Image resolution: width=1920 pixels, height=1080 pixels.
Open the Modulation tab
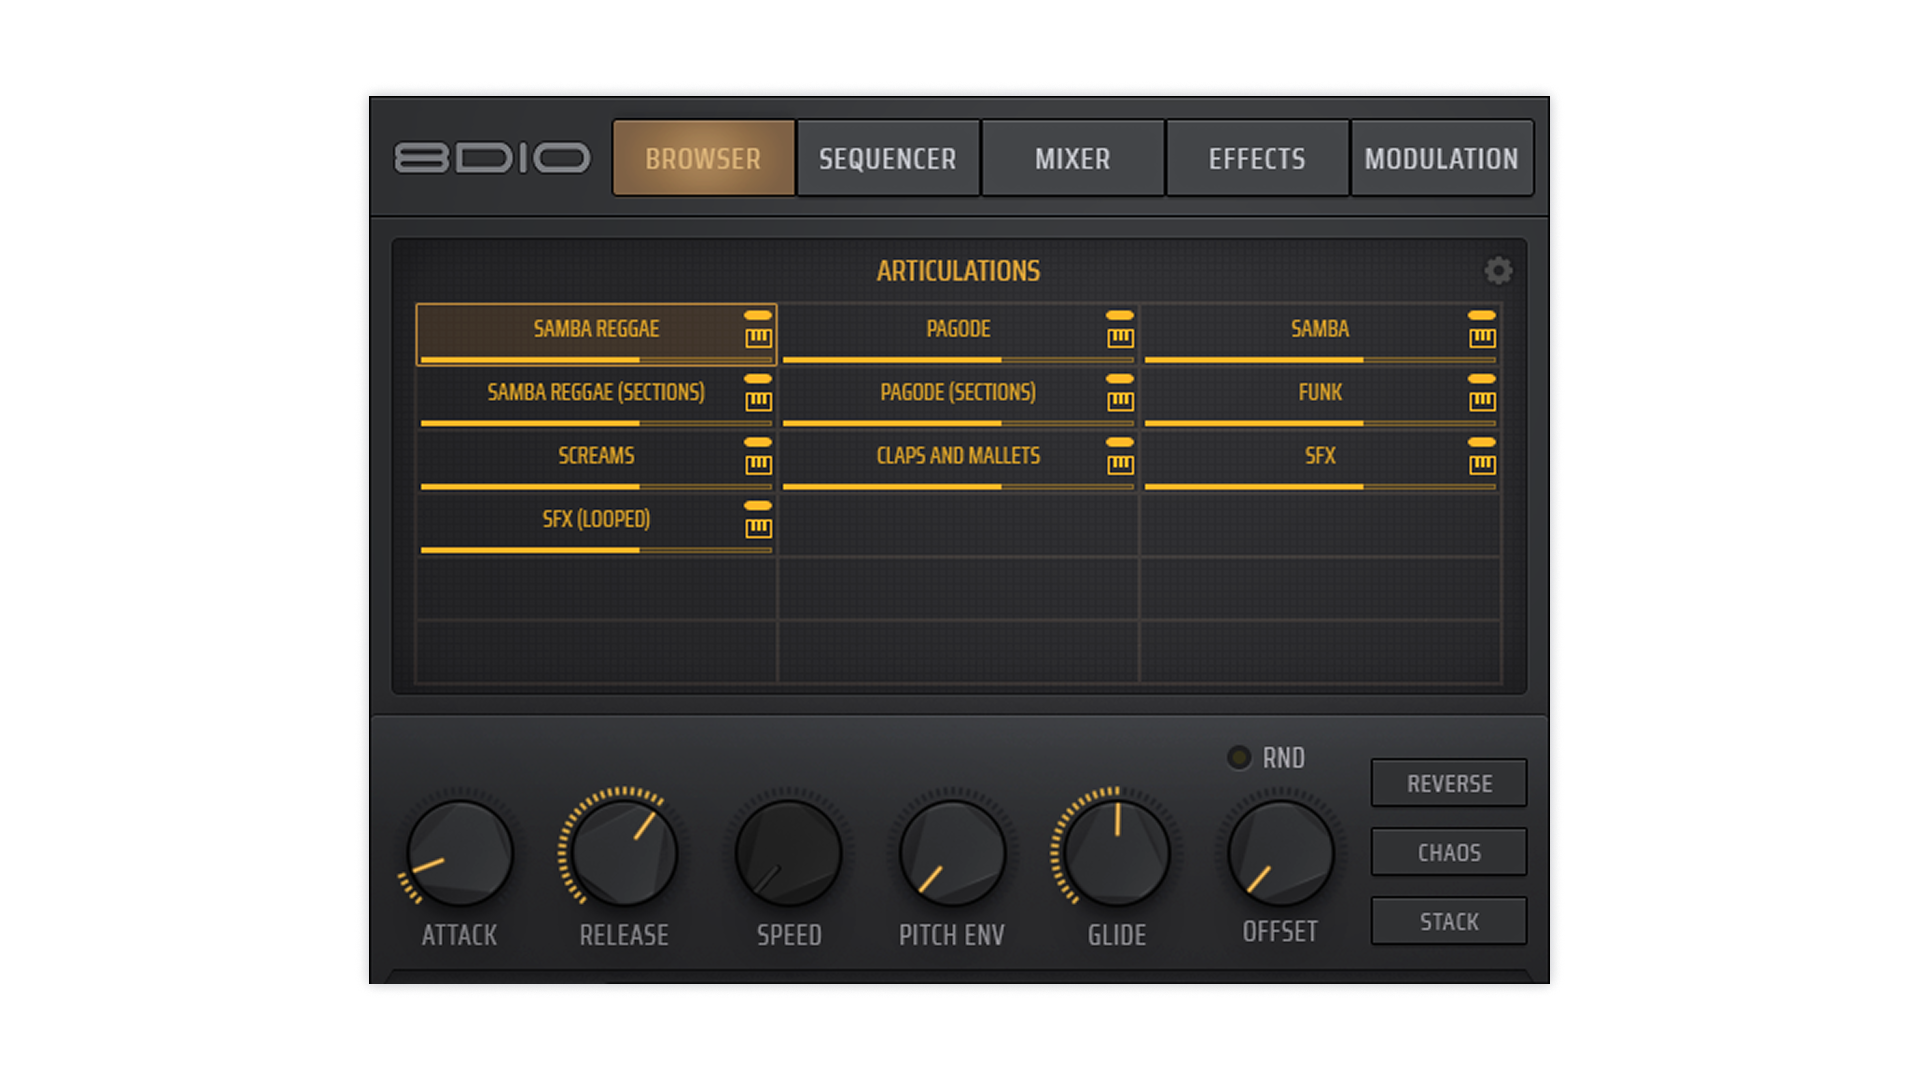1441,158
